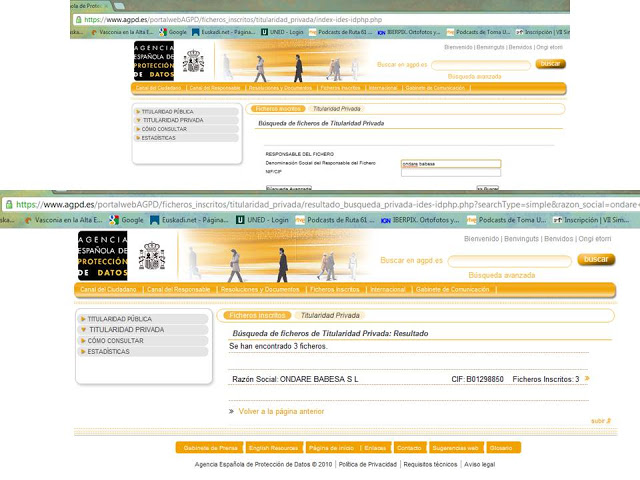640x480 pixels.
Task: Click the English Resources footer button
Action: click(x=273, y=448)
